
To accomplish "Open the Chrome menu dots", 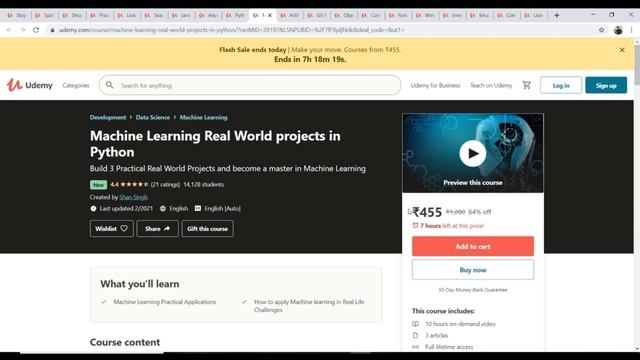I will click(x=632, y=30).
